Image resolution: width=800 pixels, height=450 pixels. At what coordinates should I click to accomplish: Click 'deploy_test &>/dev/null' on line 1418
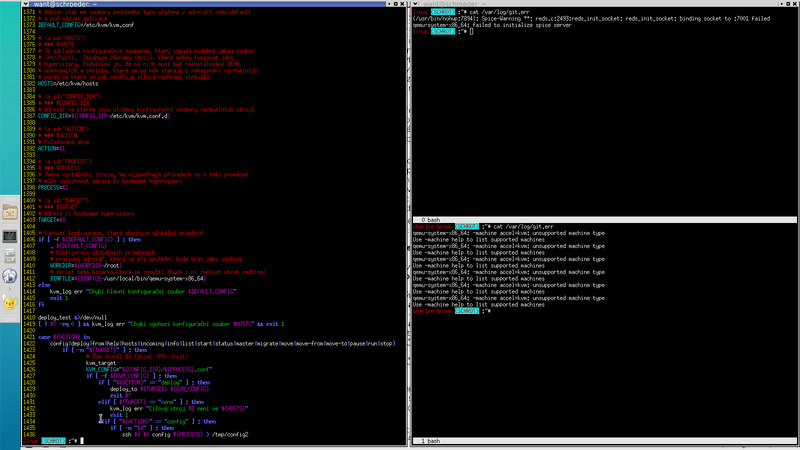pos(72,318)
